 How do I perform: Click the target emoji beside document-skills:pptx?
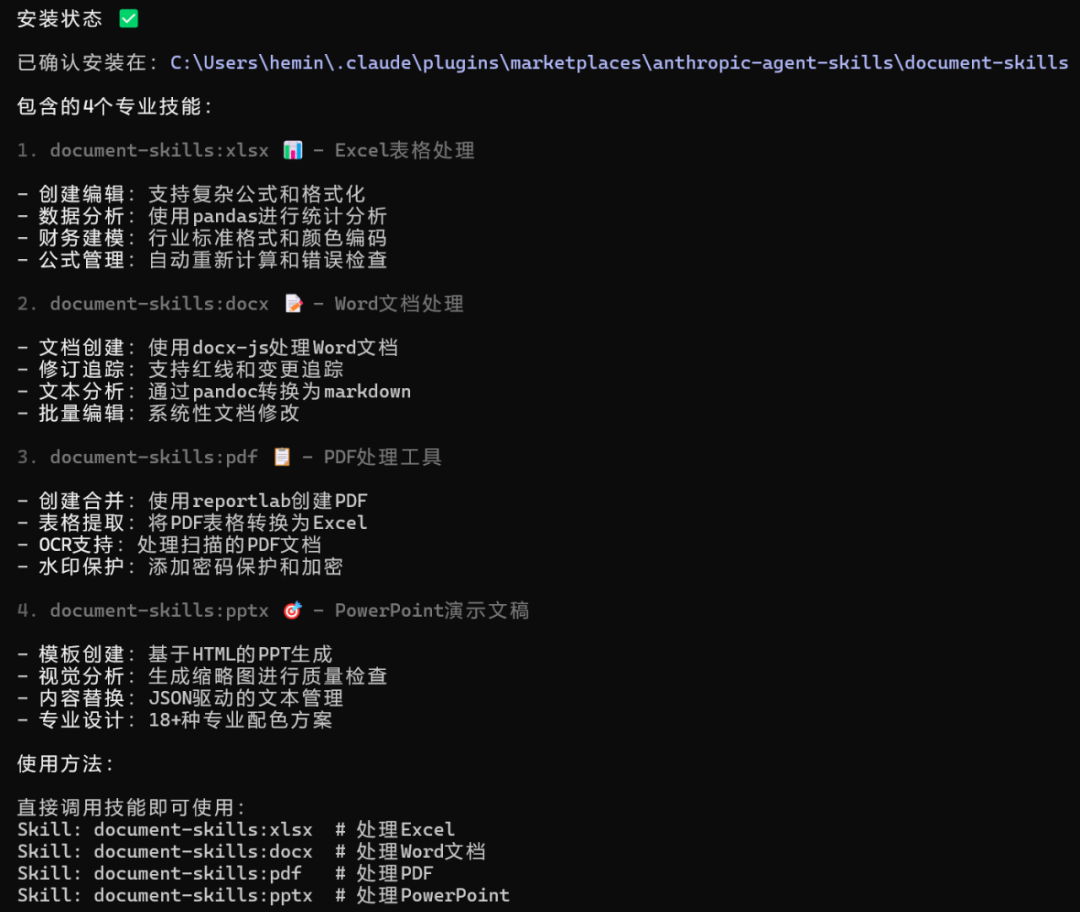tap(293, 610)
